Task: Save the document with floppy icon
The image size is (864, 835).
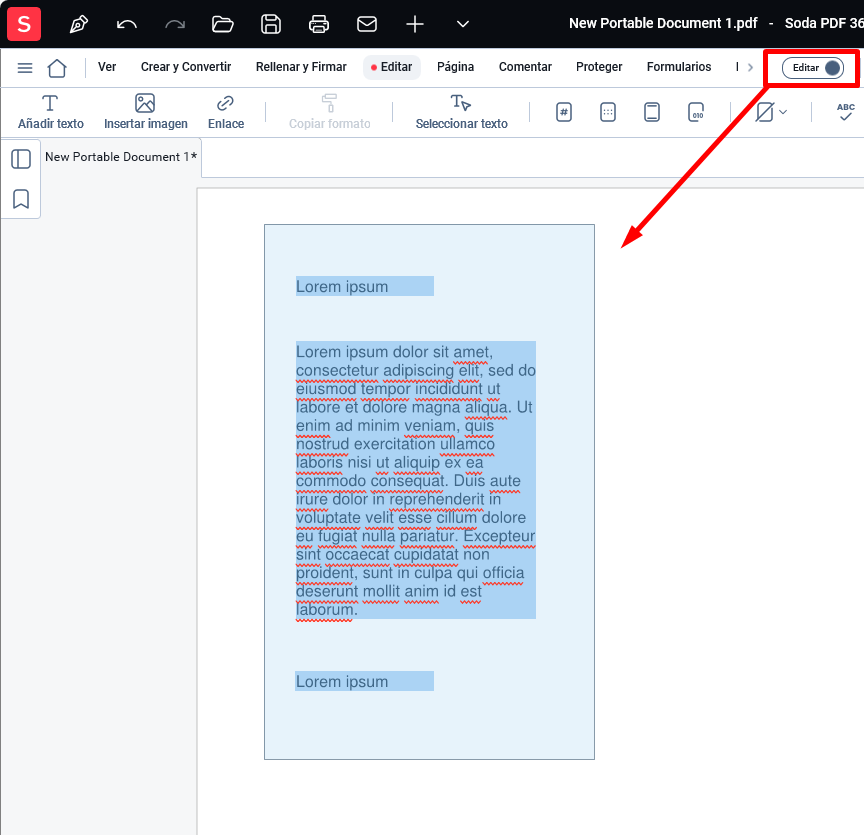Action: point(271,24)
